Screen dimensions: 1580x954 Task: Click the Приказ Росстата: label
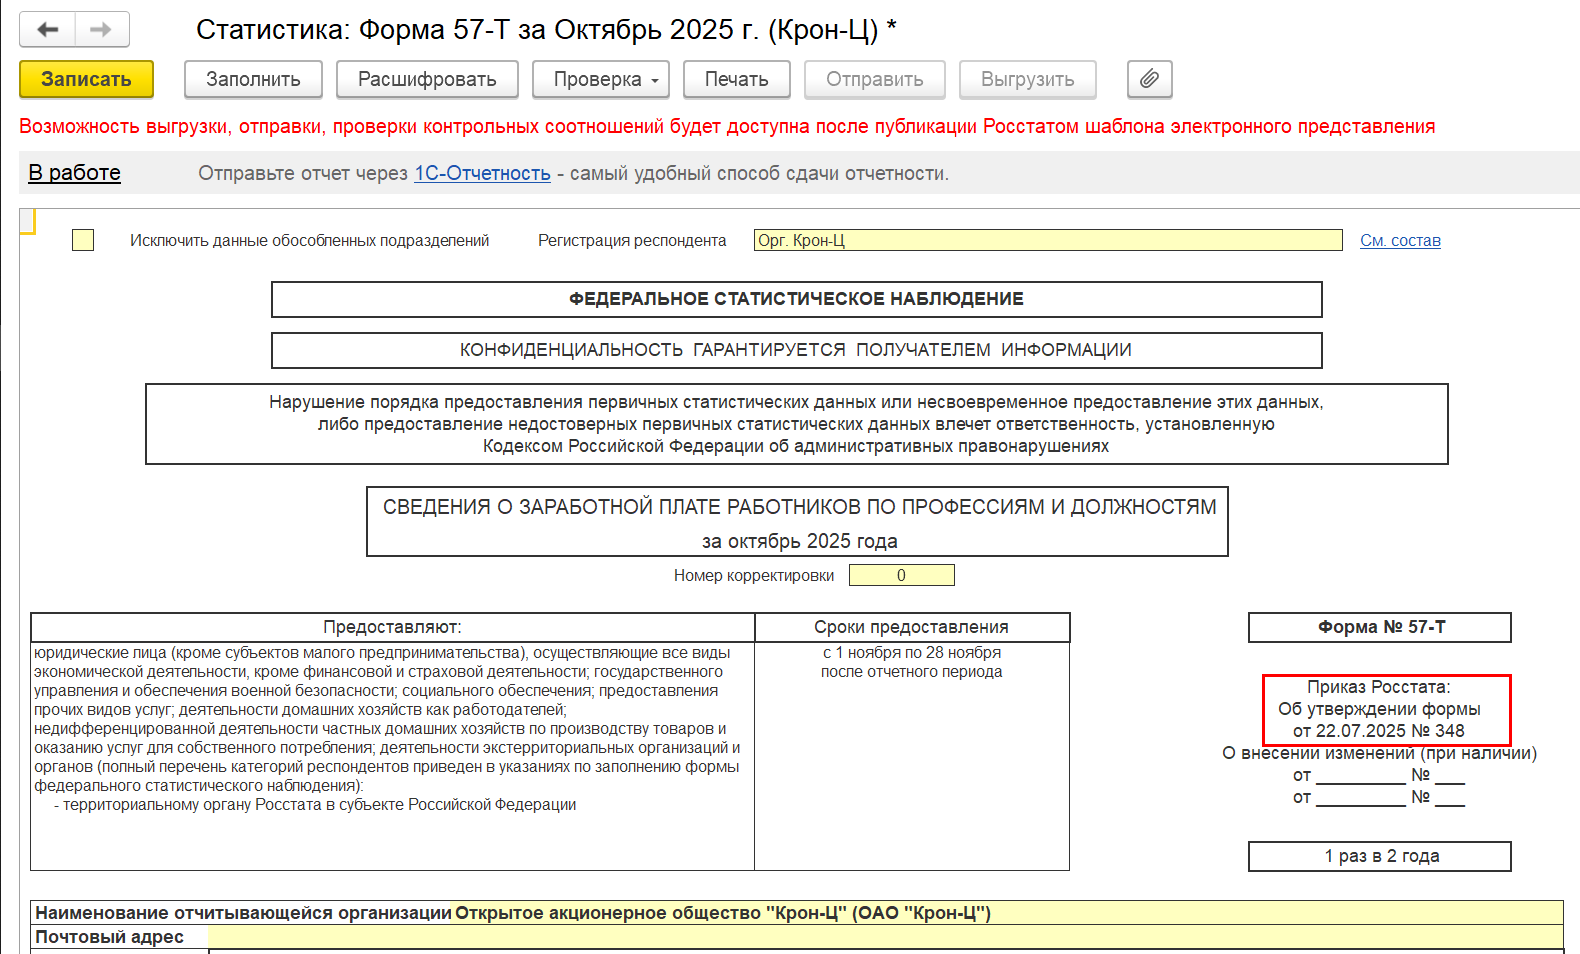pos(1379,687)
